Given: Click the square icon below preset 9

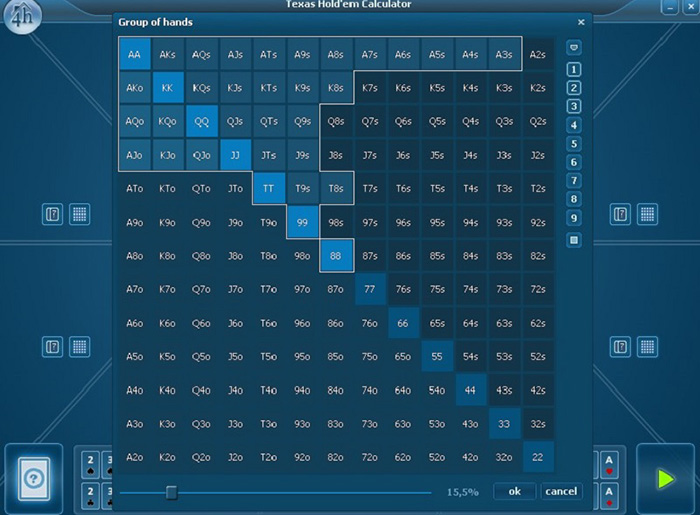Looking at the screenshot, I should pos(574,240).
